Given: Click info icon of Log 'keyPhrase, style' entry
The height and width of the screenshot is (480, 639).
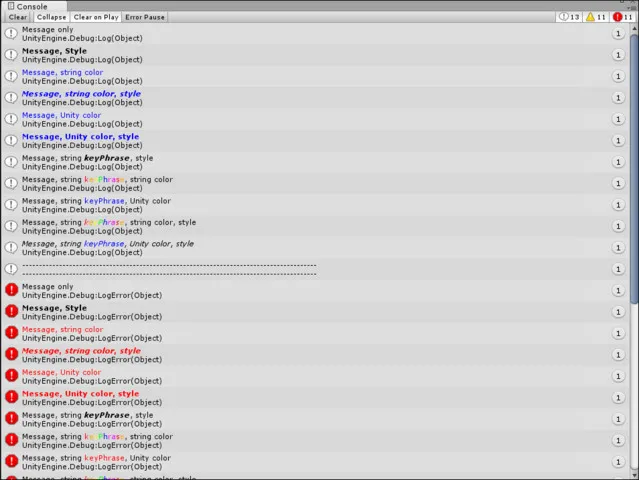Looking at the screenshot, I should 11,162.
